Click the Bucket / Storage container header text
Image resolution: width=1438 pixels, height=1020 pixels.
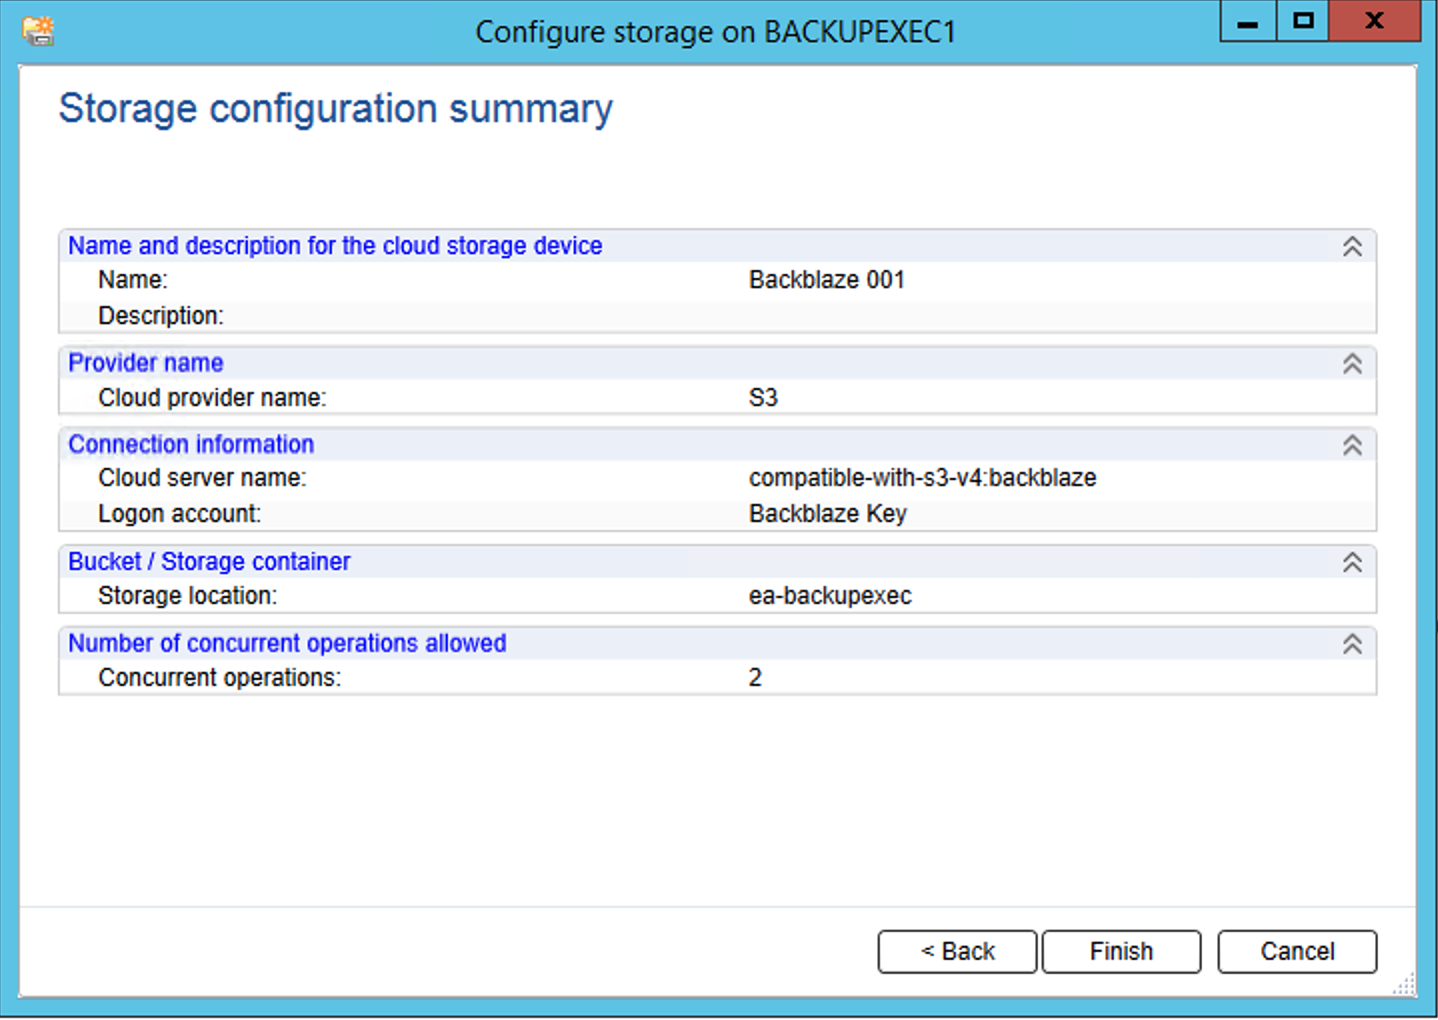click(x=209, y=562)
